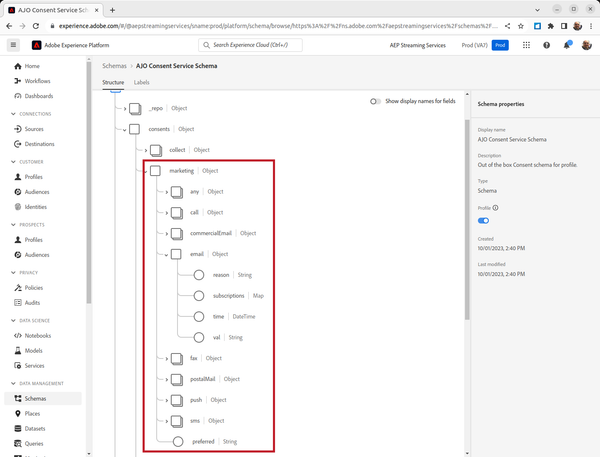Click the Places pin icon
Screen dimensions: 600x457
point(18,413)
